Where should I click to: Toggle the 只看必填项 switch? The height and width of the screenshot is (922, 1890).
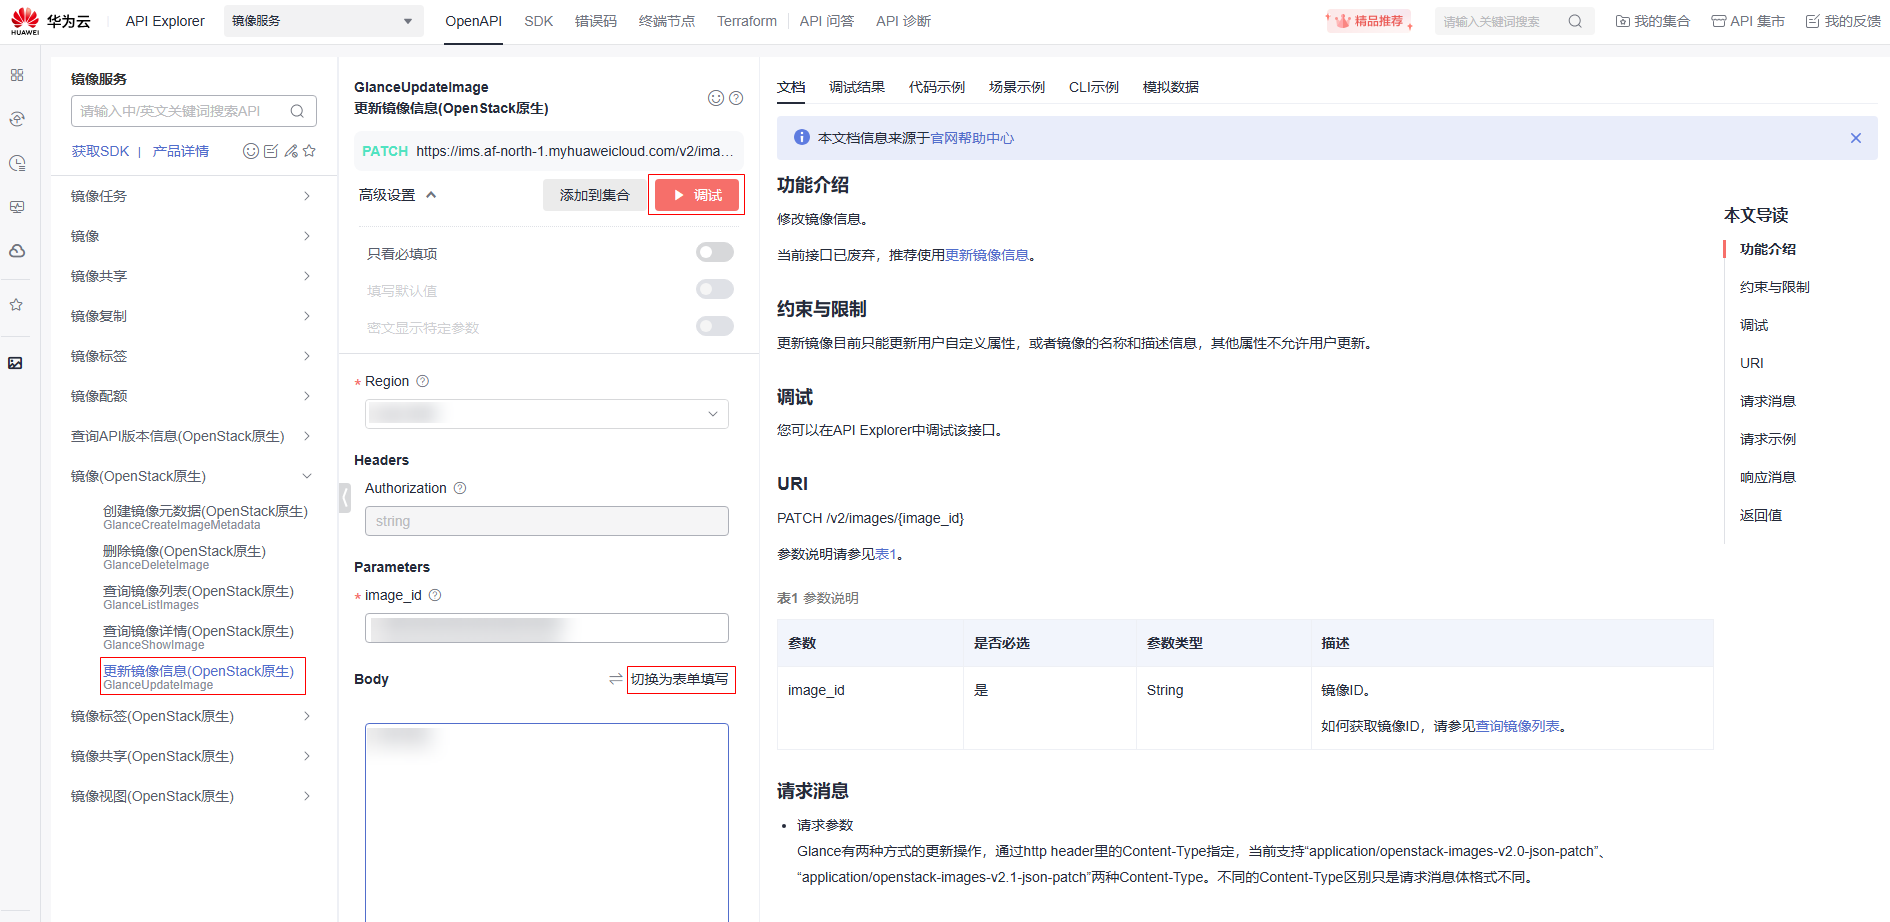click(x=714, y=253)
